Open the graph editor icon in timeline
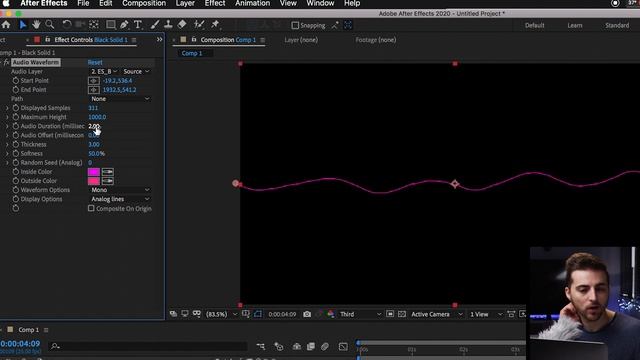Screen dimensions: 640x360 pyautogui.click(x=343, y=347)
